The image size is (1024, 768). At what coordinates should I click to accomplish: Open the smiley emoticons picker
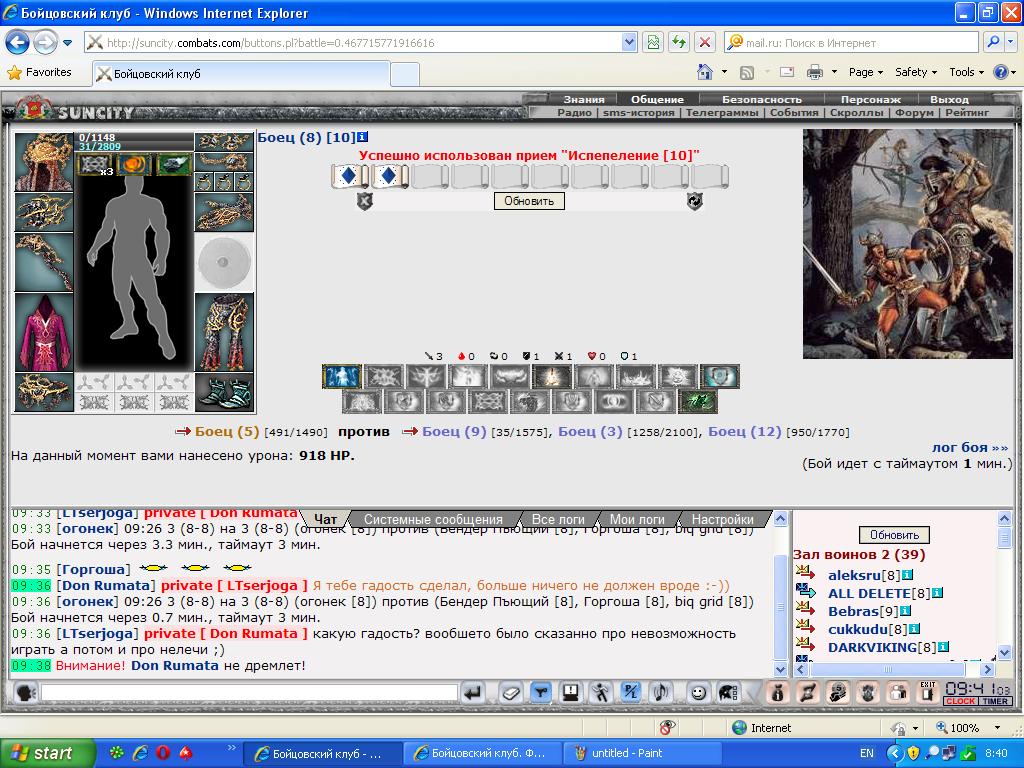698,692
